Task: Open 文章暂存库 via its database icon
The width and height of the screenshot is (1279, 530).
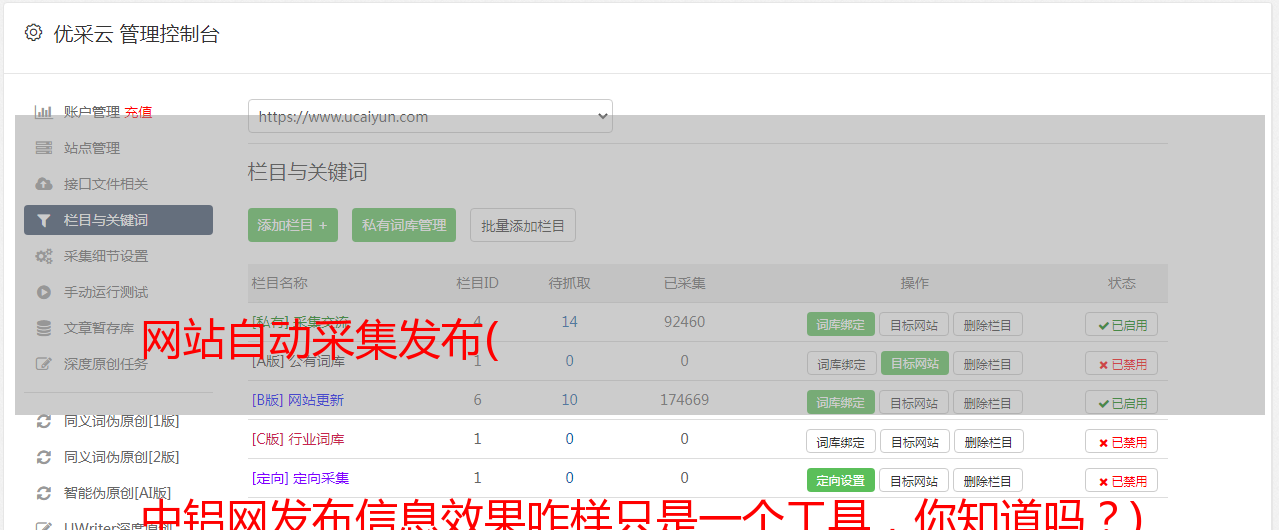Action: click(44, 328)
